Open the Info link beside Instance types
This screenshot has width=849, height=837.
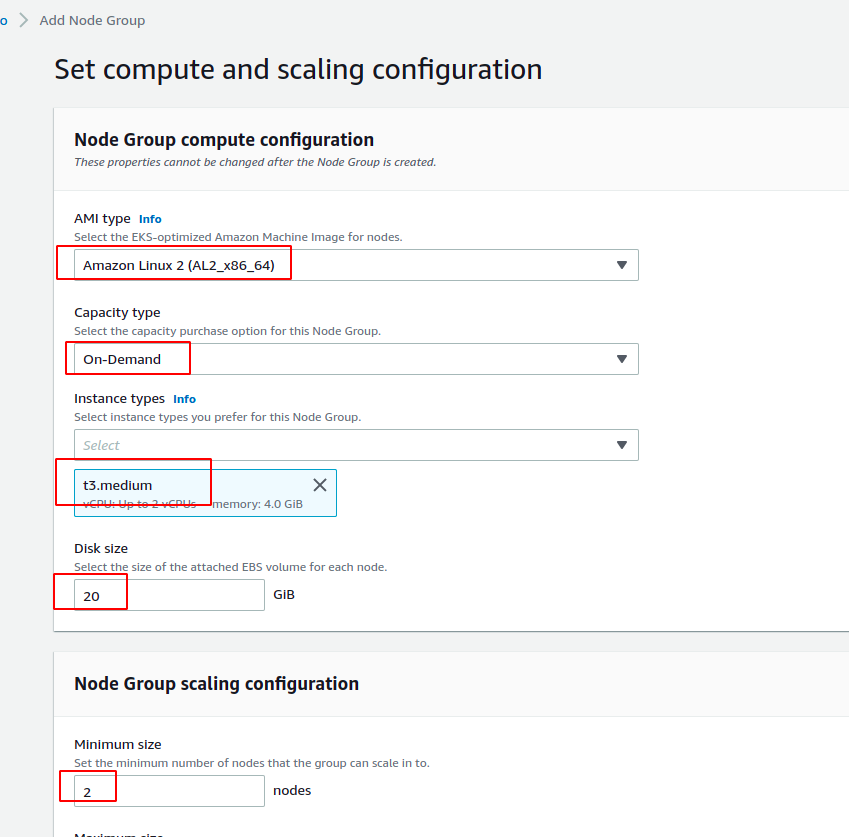tap(184, 398)
